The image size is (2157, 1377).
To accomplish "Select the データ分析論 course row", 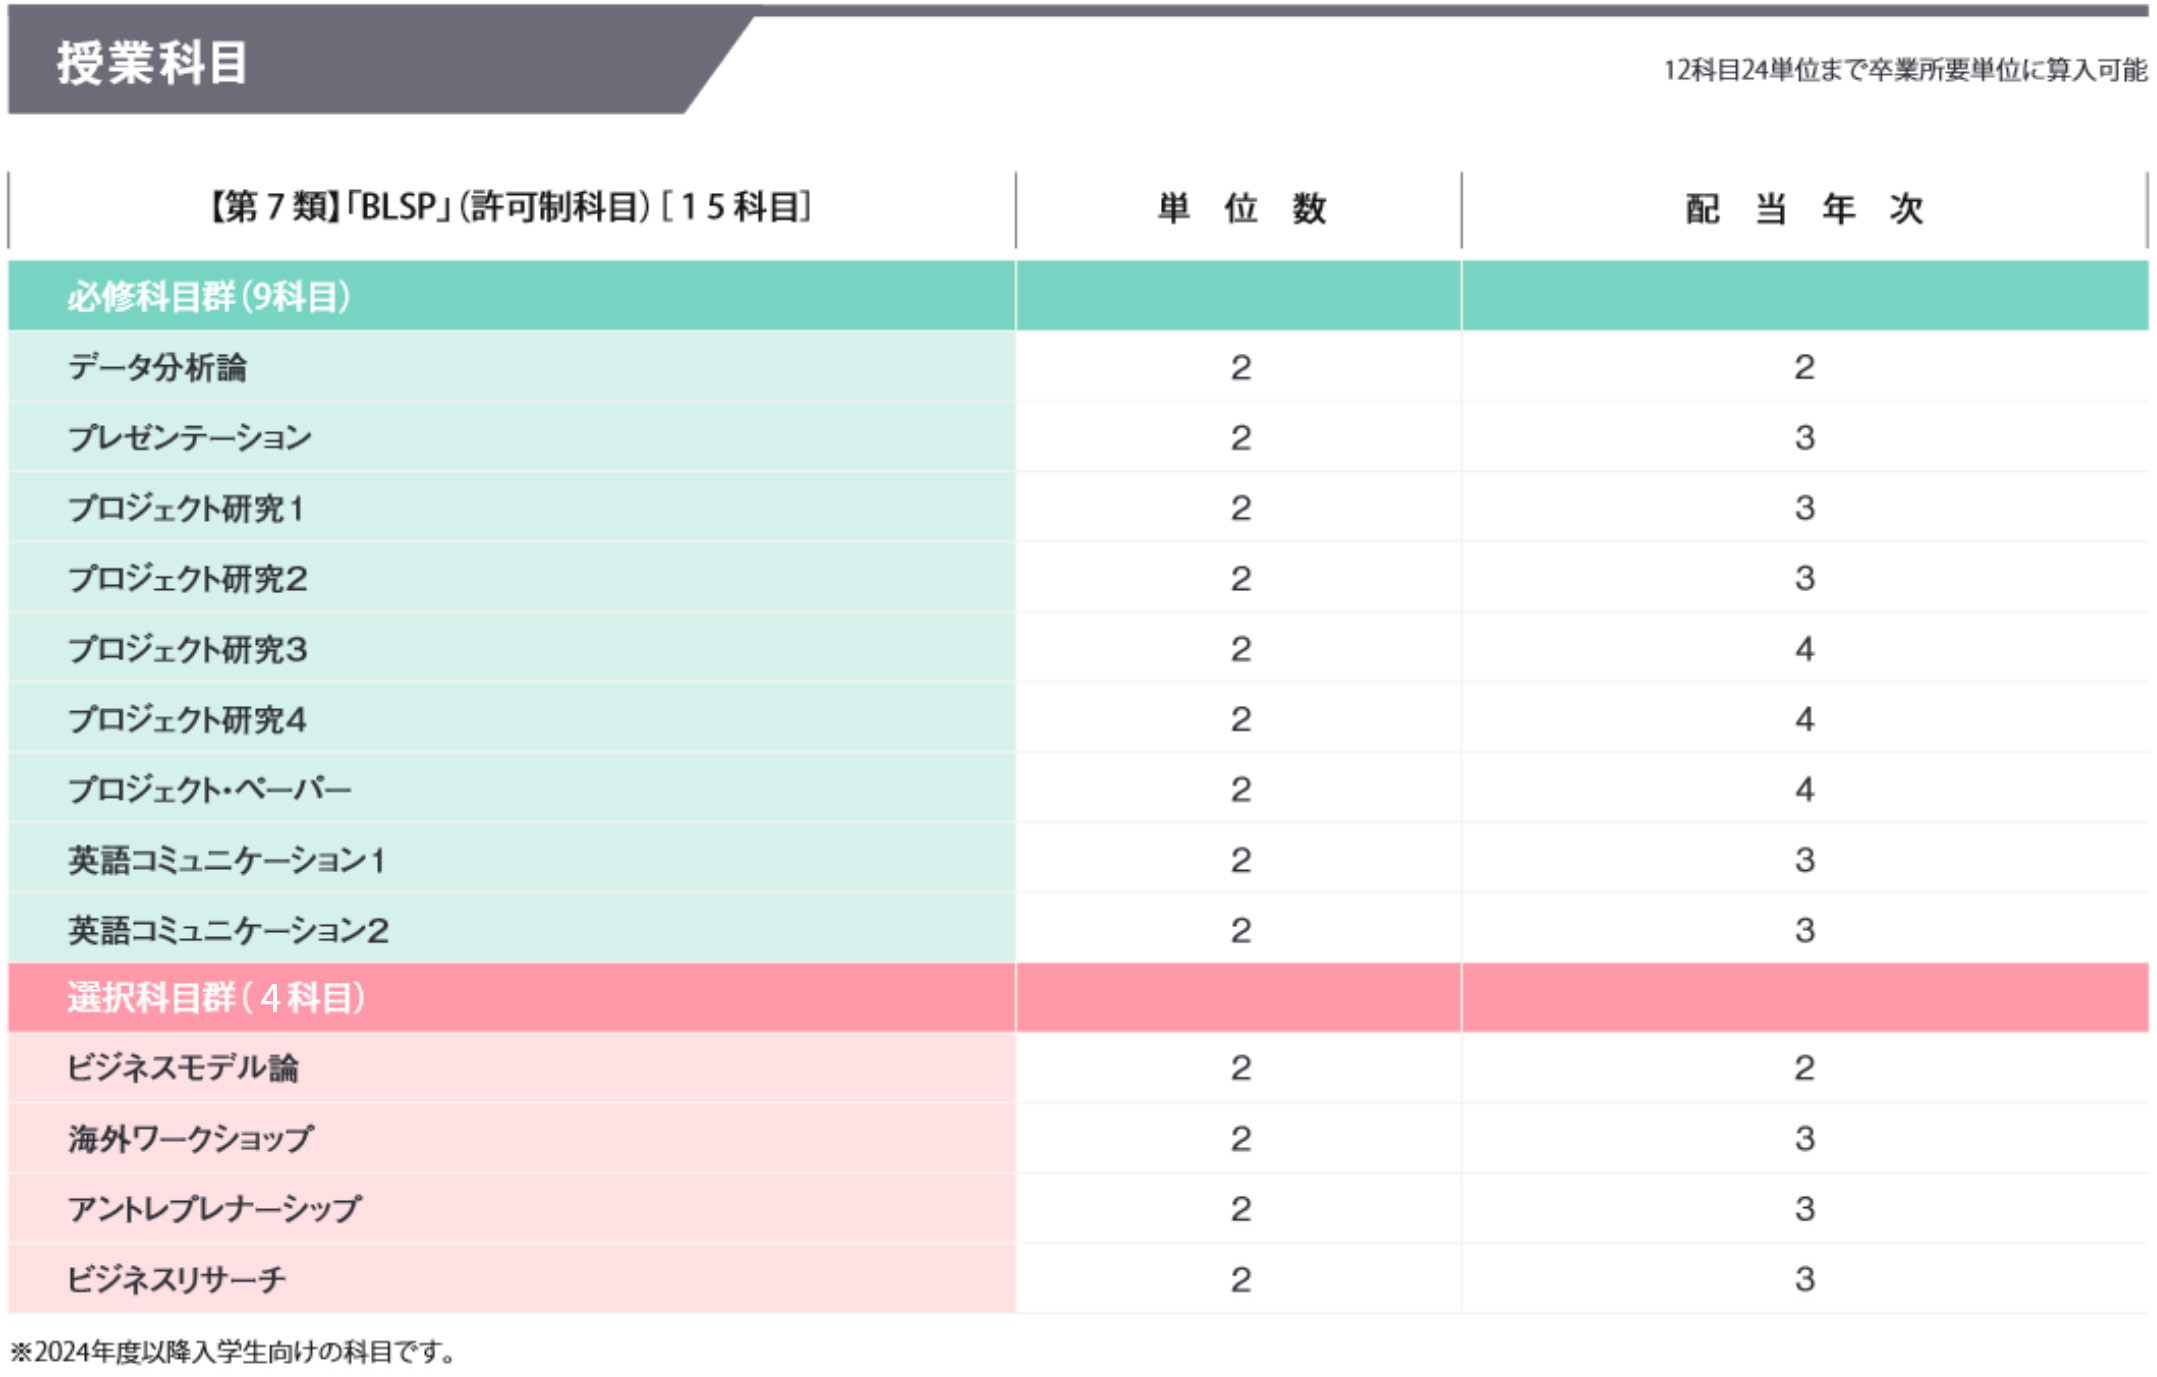I will click(158, 368).
